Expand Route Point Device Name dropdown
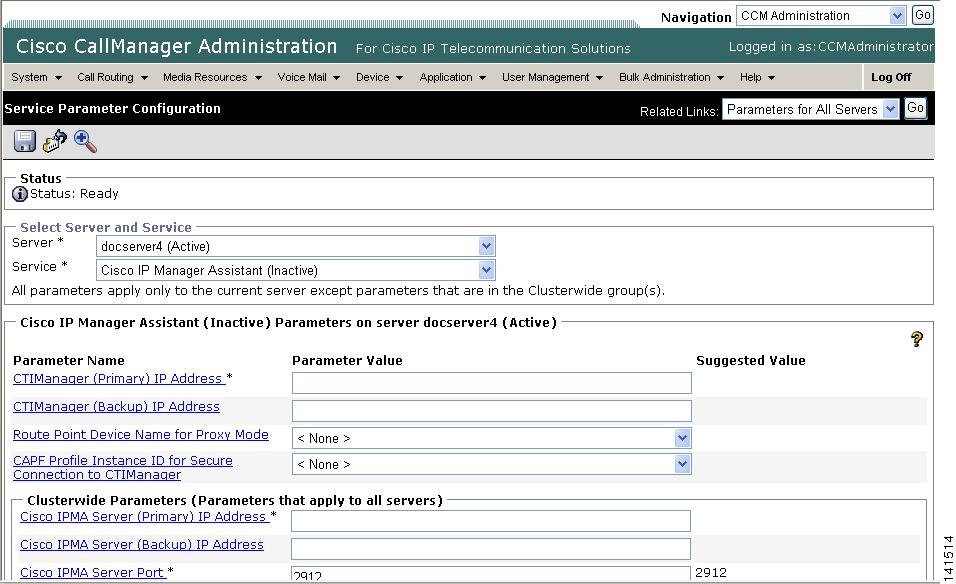 pos(491,438)
